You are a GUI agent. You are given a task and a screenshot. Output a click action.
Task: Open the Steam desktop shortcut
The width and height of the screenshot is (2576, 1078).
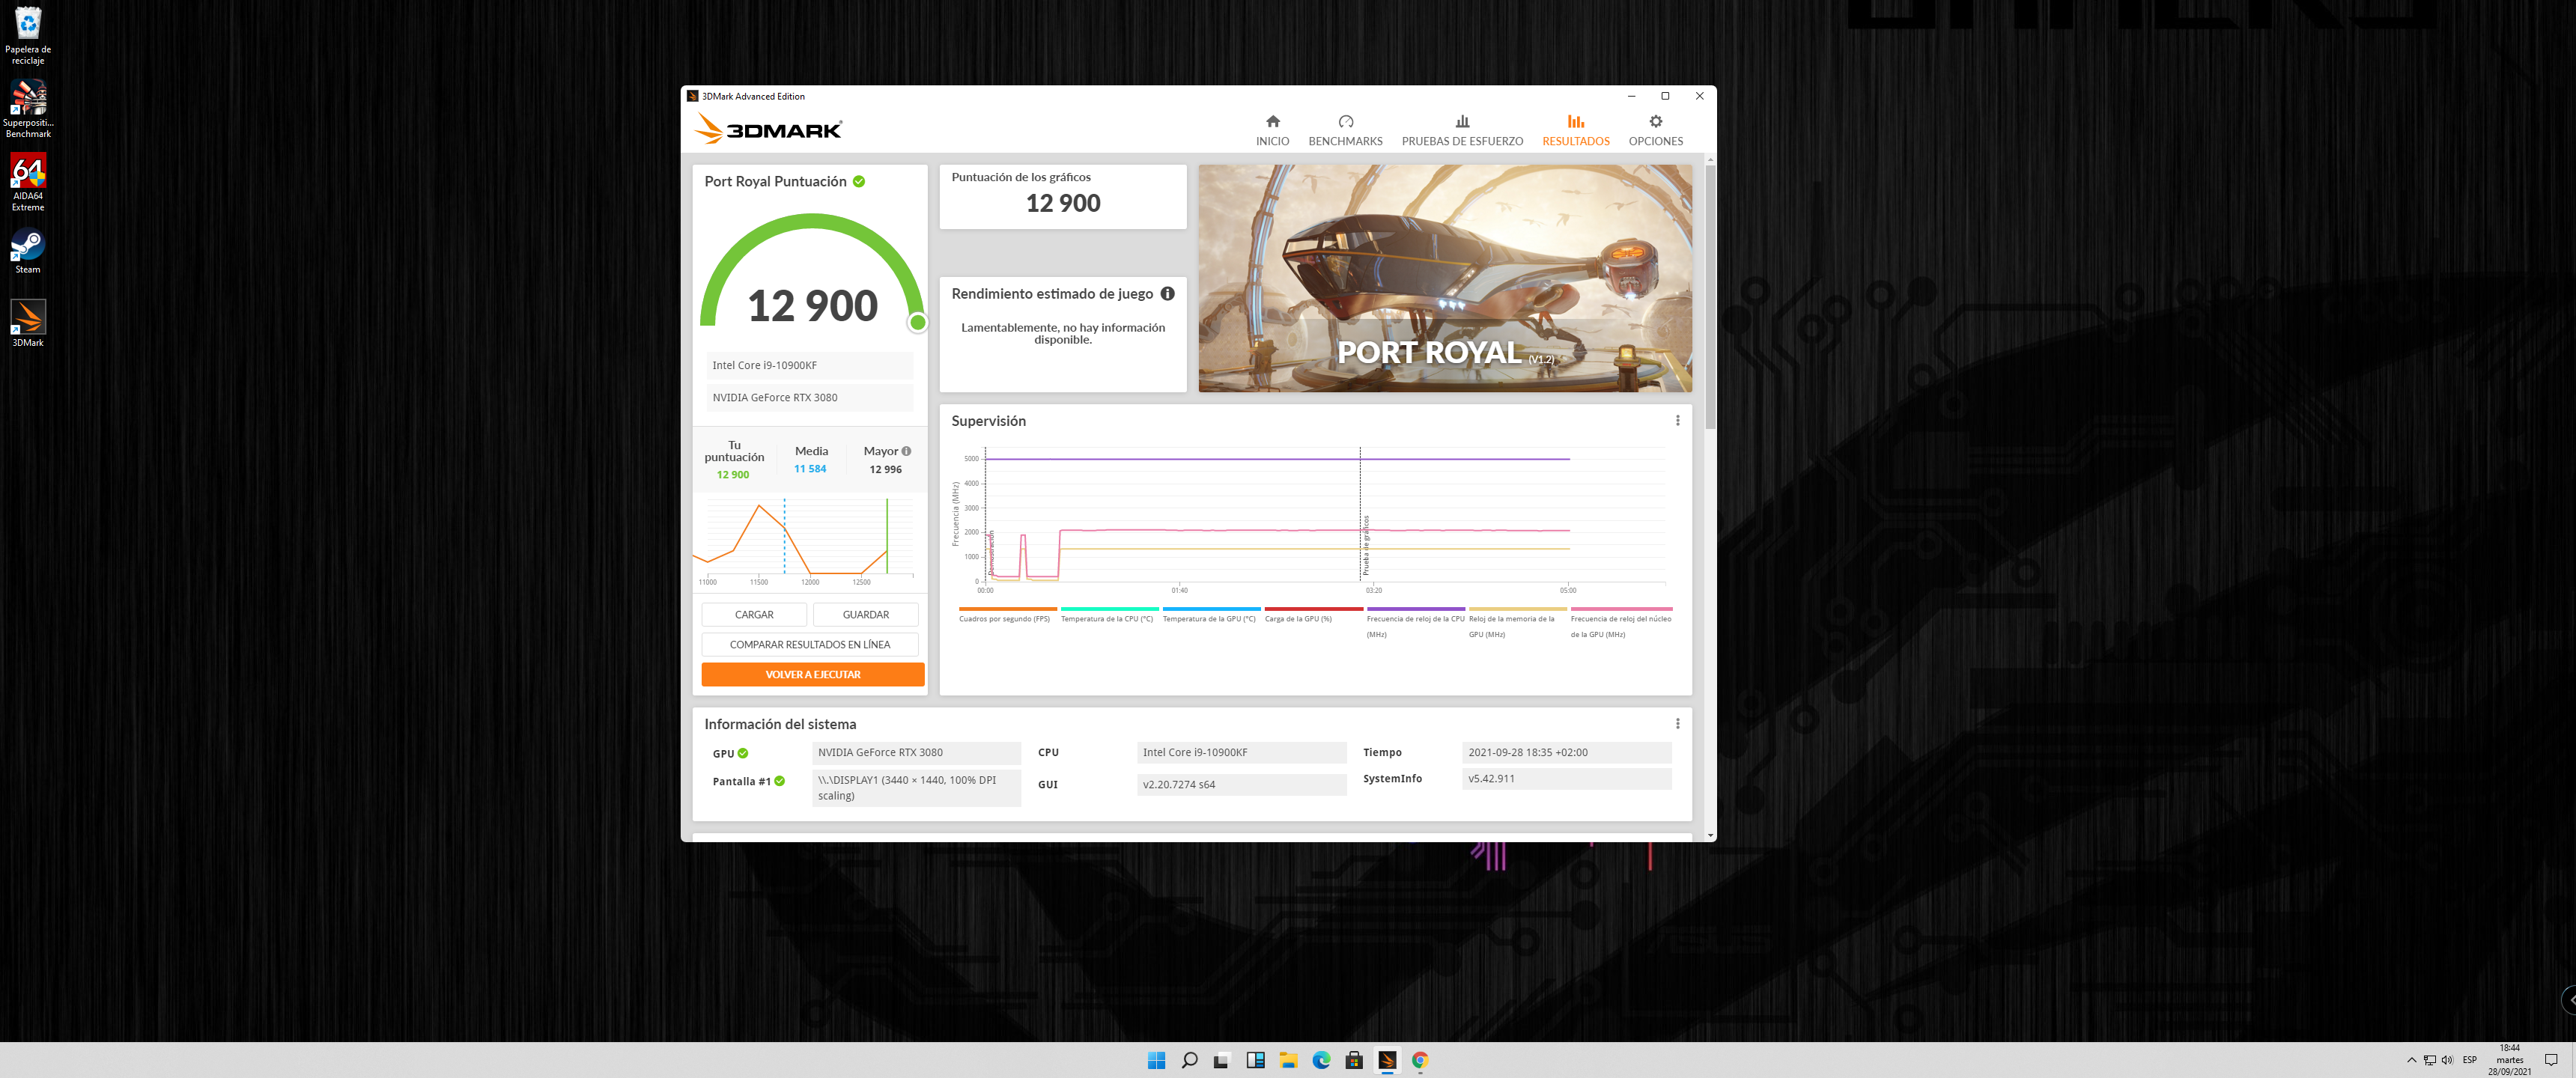point(28,251)
